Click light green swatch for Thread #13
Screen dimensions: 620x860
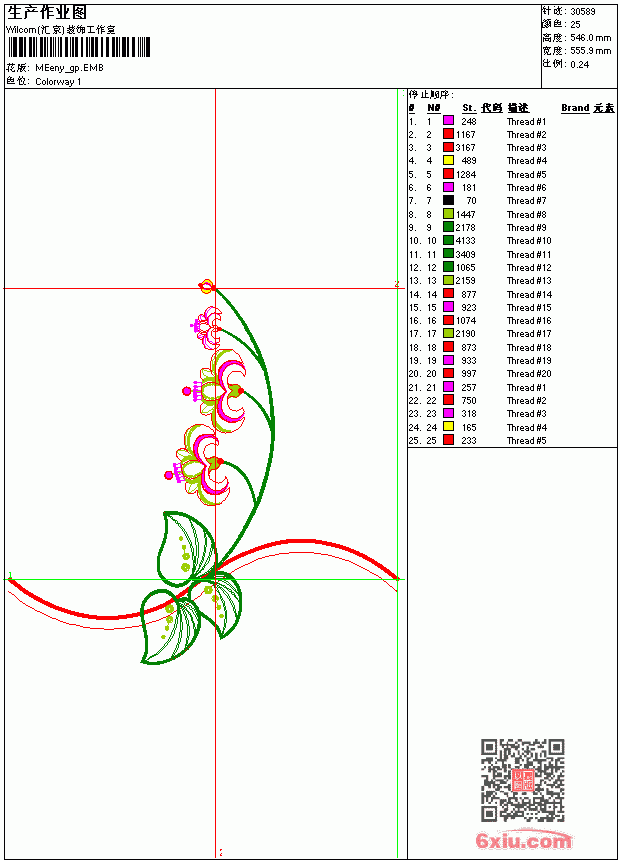[x=448, y=280]
